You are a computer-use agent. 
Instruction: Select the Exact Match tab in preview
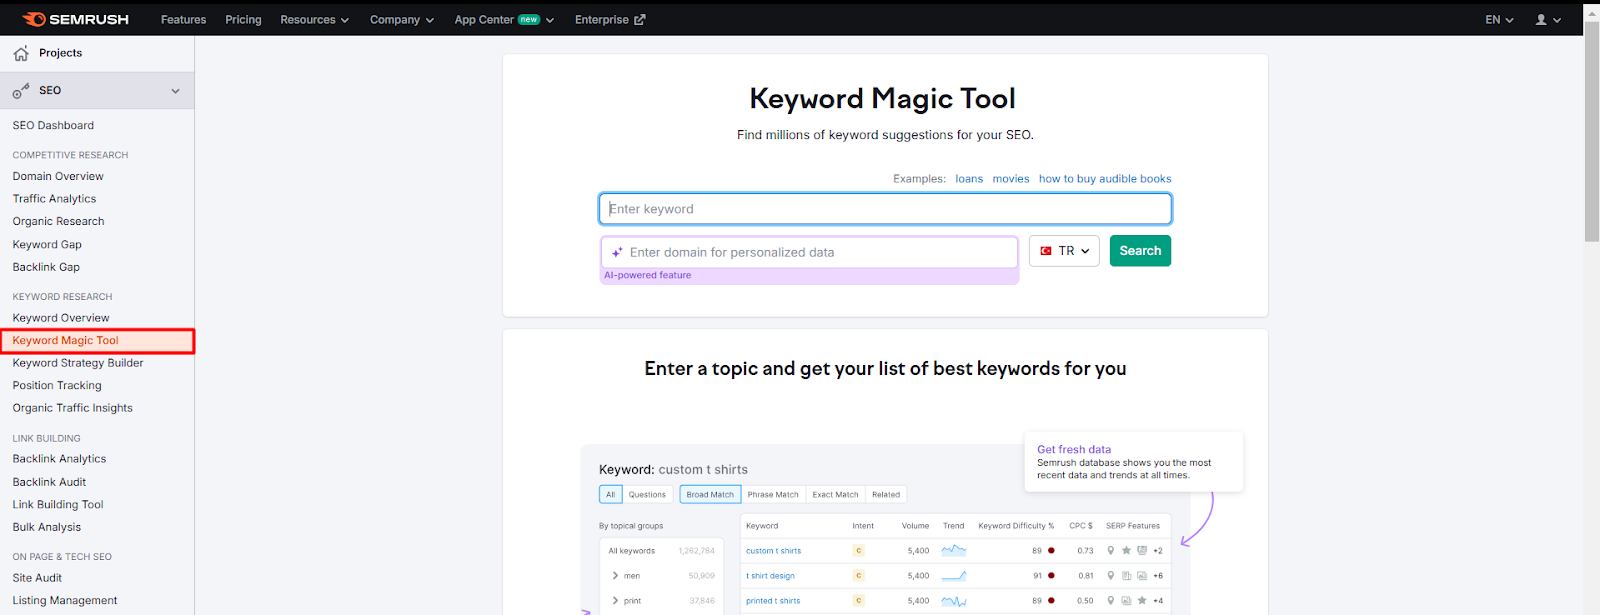click(x=835, y=494)
